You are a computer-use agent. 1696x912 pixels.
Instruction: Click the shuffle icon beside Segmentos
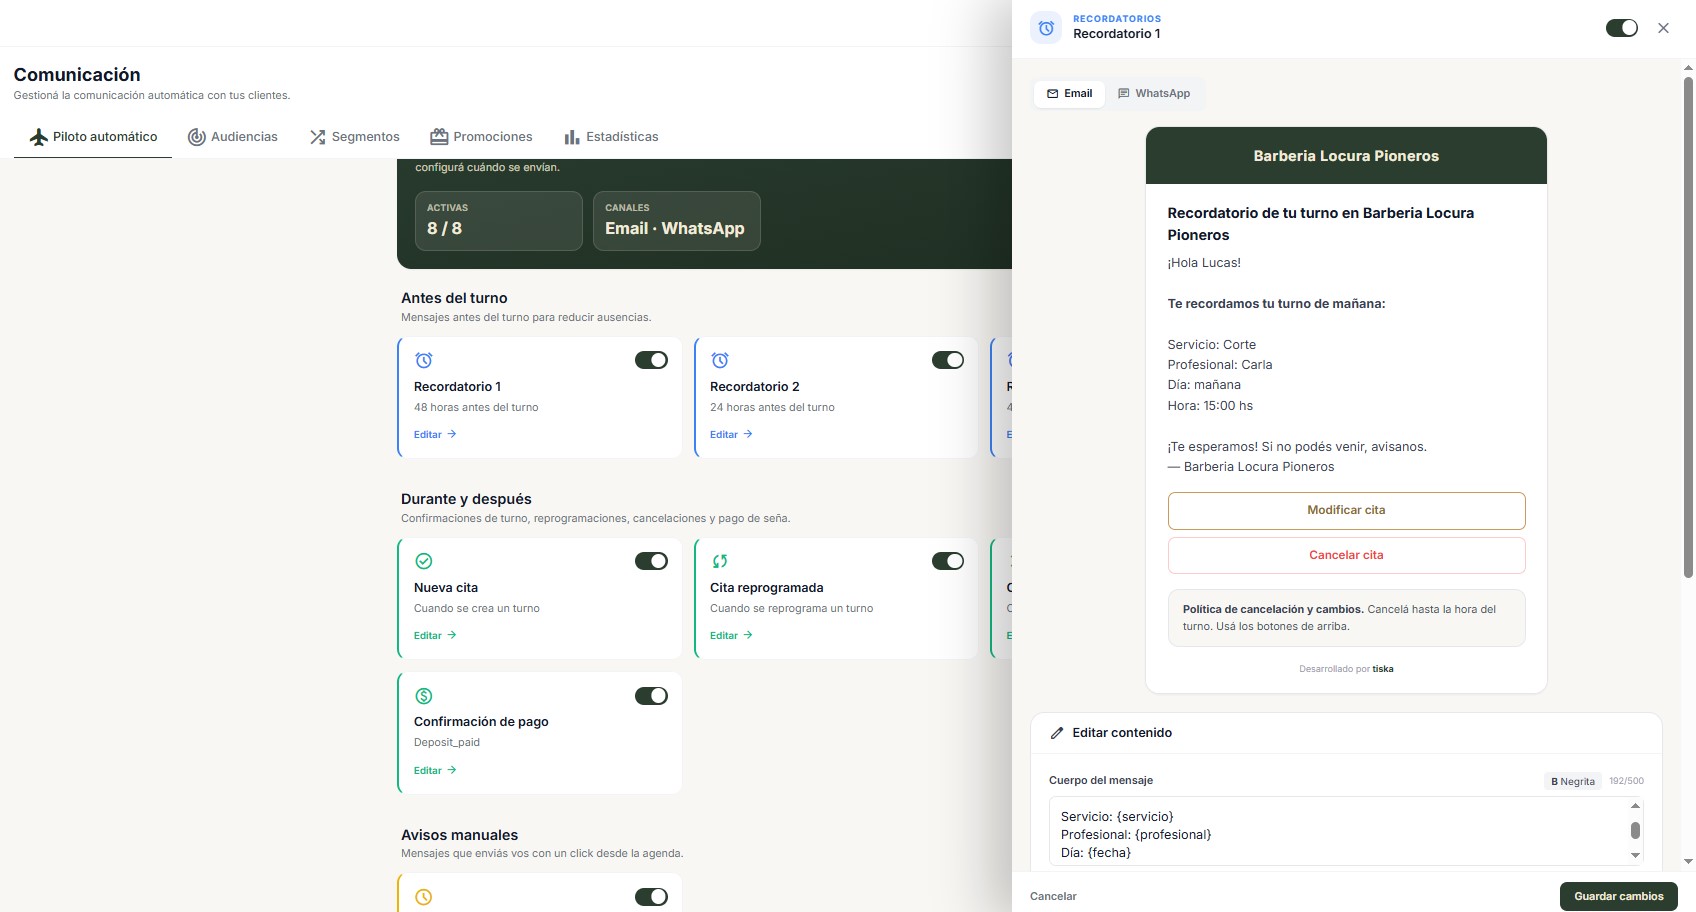[318, 137]
